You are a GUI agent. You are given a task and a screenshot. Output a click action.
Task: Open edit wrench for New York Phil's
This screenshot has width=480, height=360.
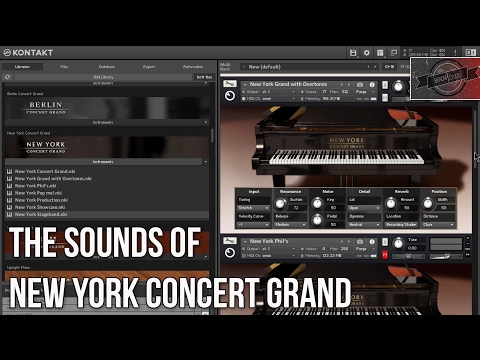point(230,240)
